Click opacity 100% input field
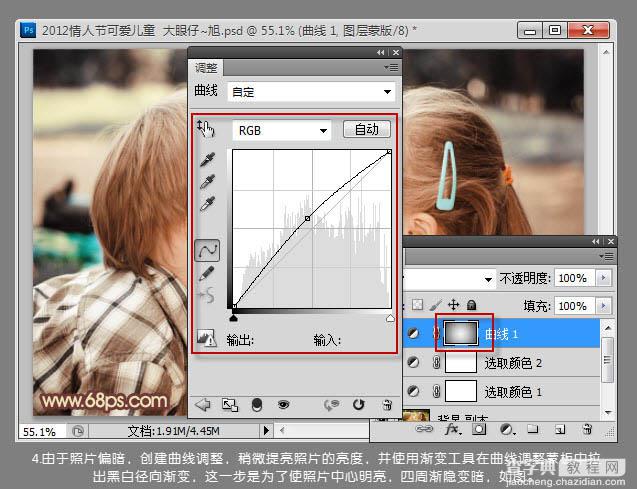 tap(574, 278)
